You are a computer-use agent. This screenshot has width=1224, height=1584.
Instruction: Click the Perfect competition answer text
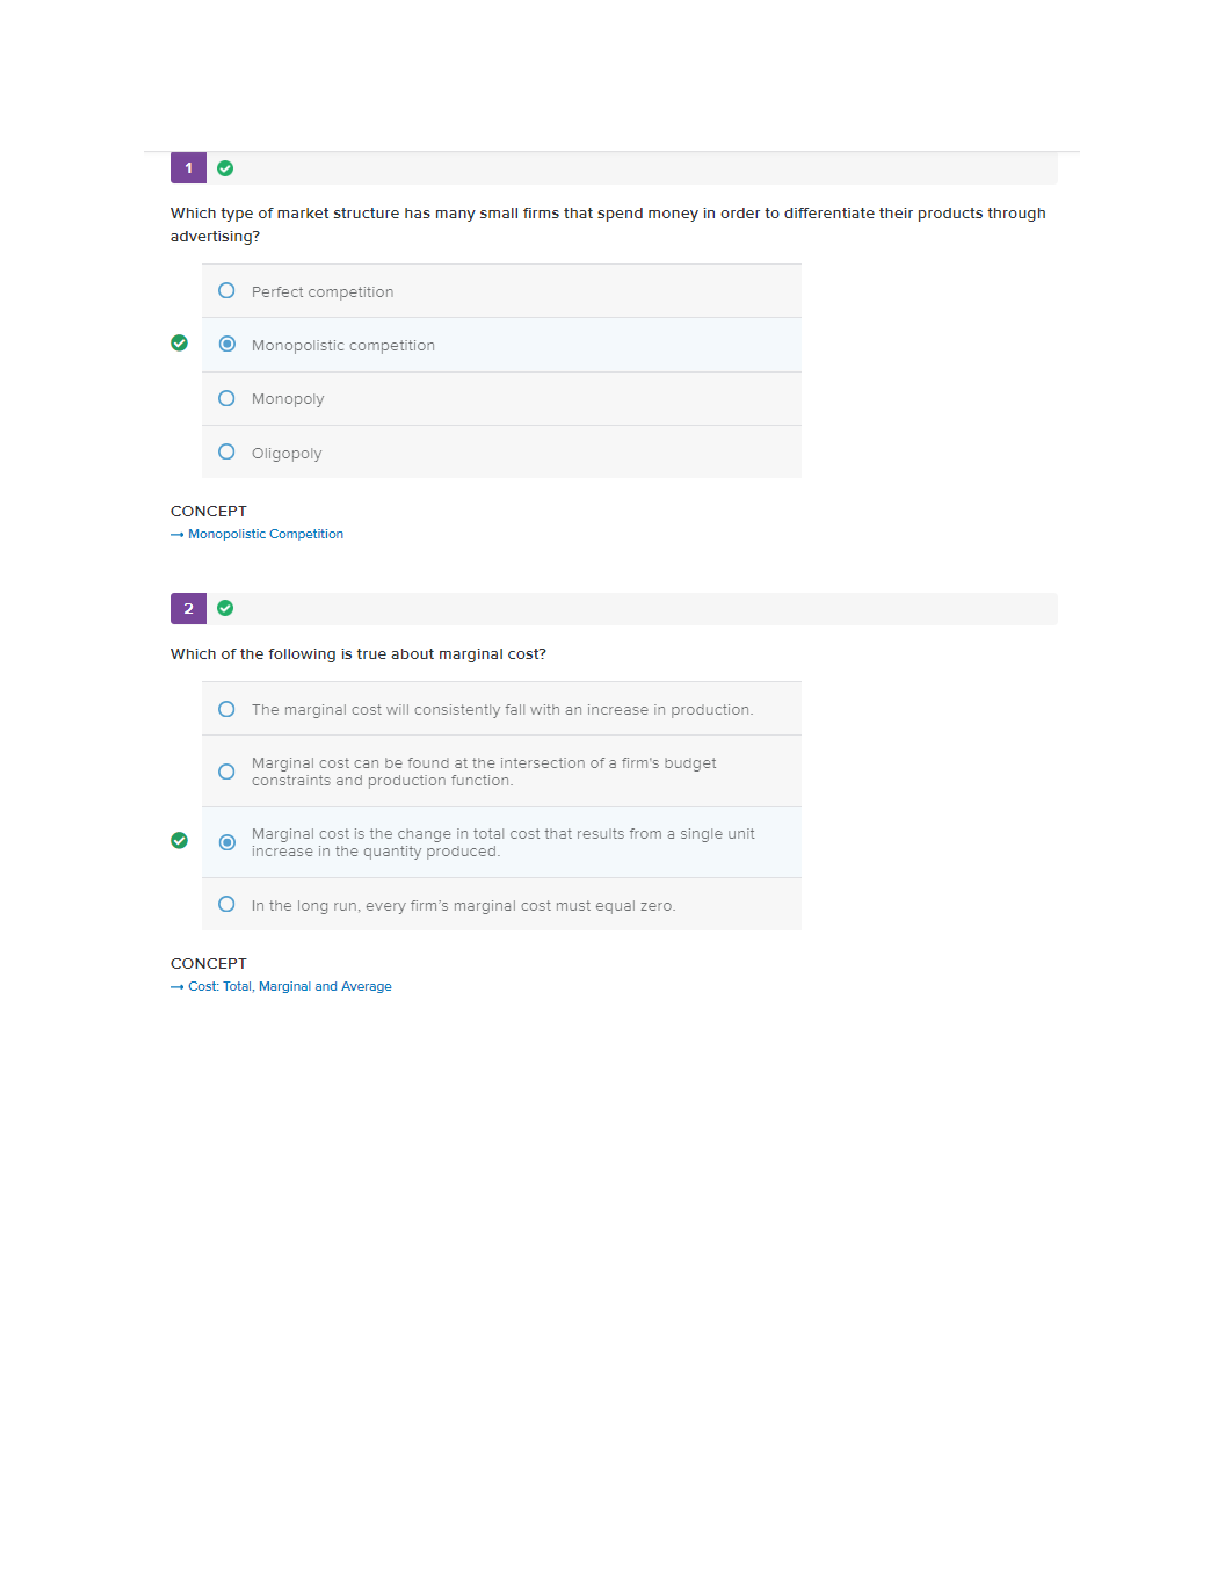pos(322,292)
